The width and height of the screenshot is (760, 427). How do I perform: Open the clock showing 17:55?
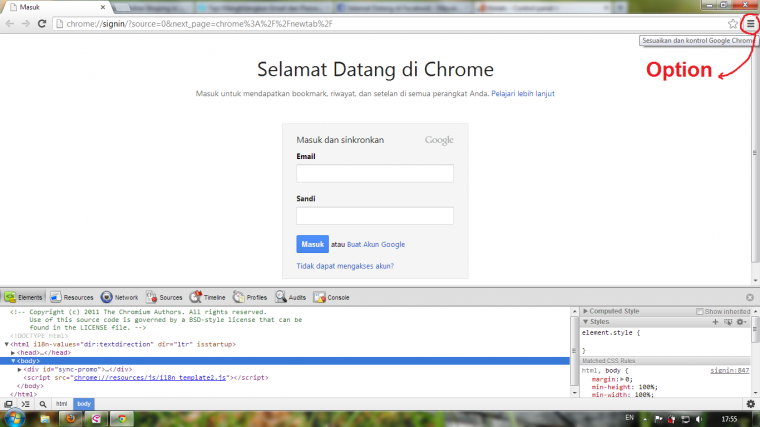click(x=729, y=419)
